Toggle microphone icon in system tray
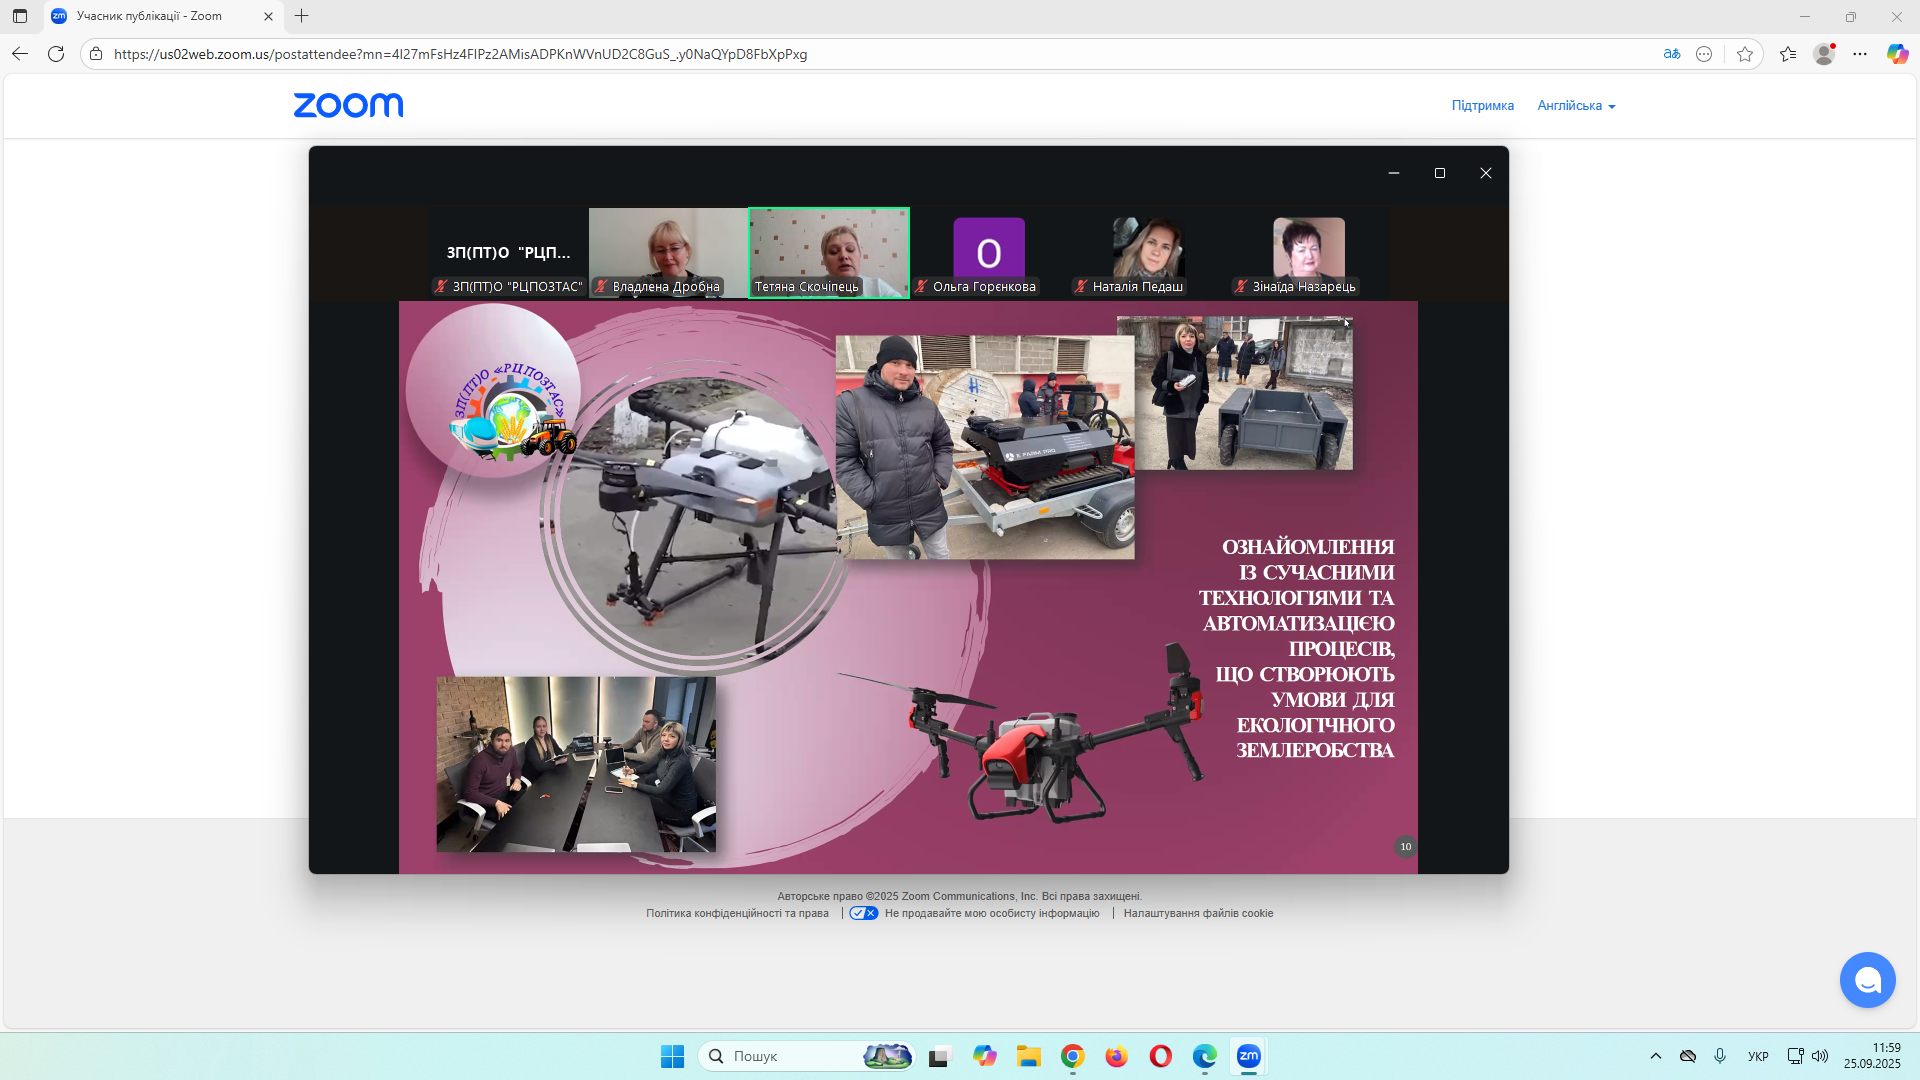Screen dimensions: 1920x1080 (1720, 1056)
